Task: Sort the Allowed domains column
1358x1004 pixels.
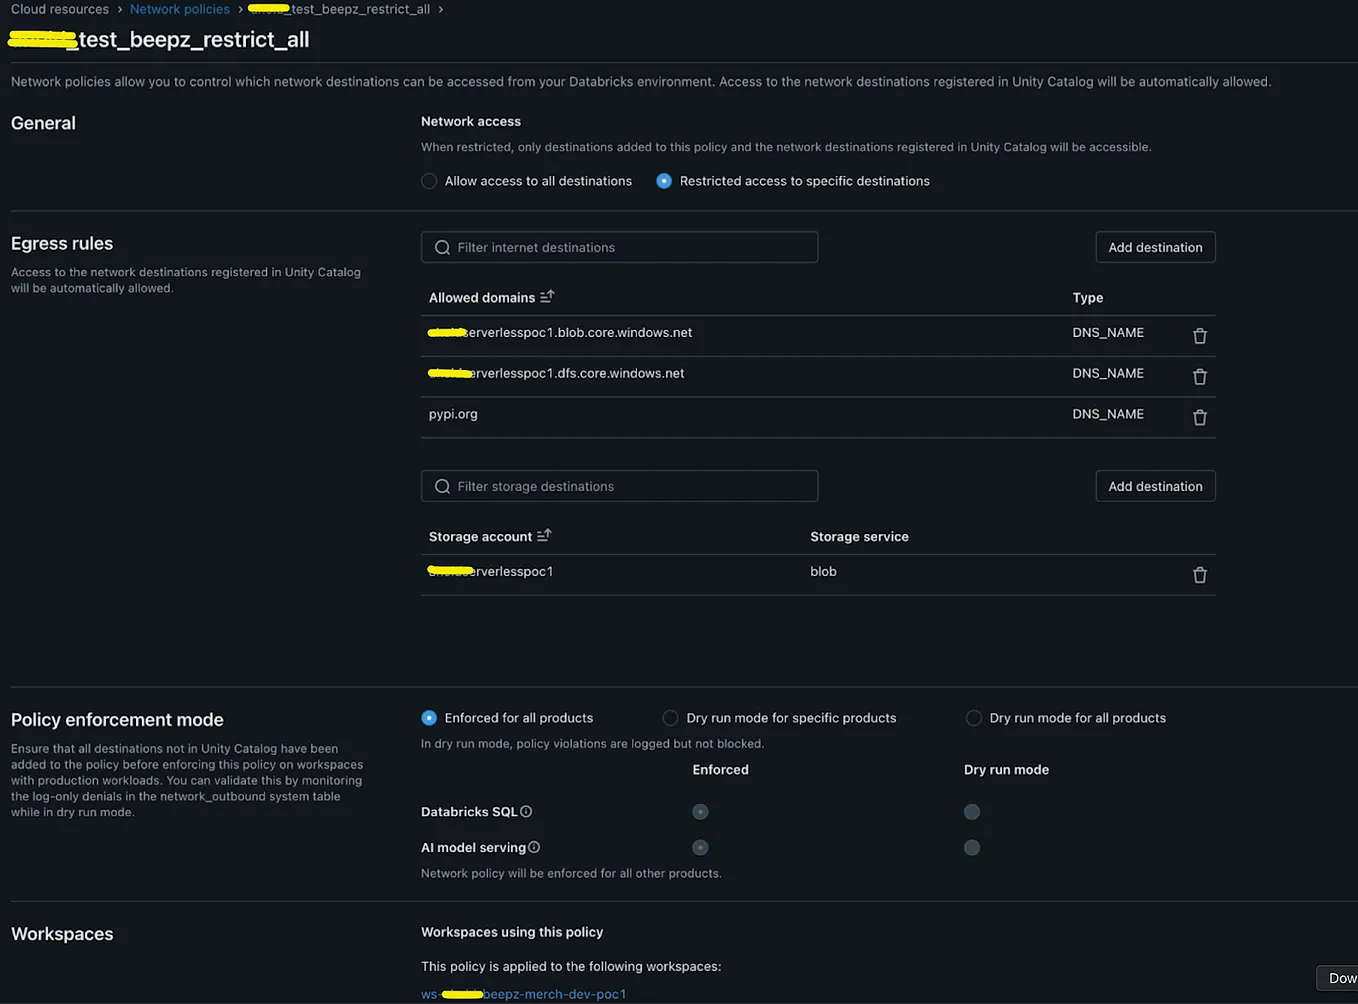Action: click(546, 296)
